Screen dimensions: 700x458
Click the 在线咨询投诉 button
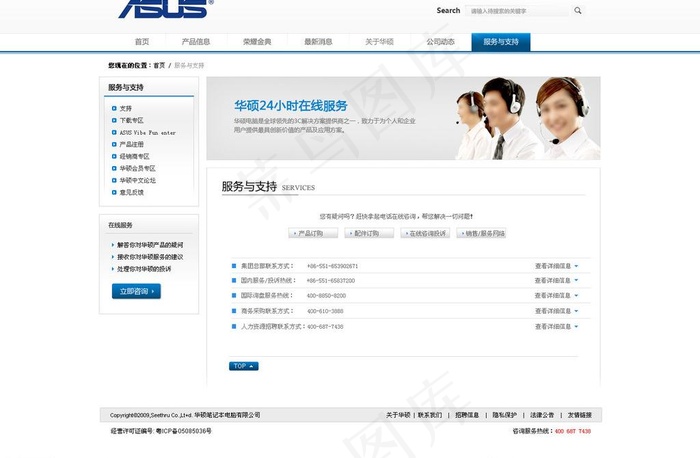click(x=425, y=233)
